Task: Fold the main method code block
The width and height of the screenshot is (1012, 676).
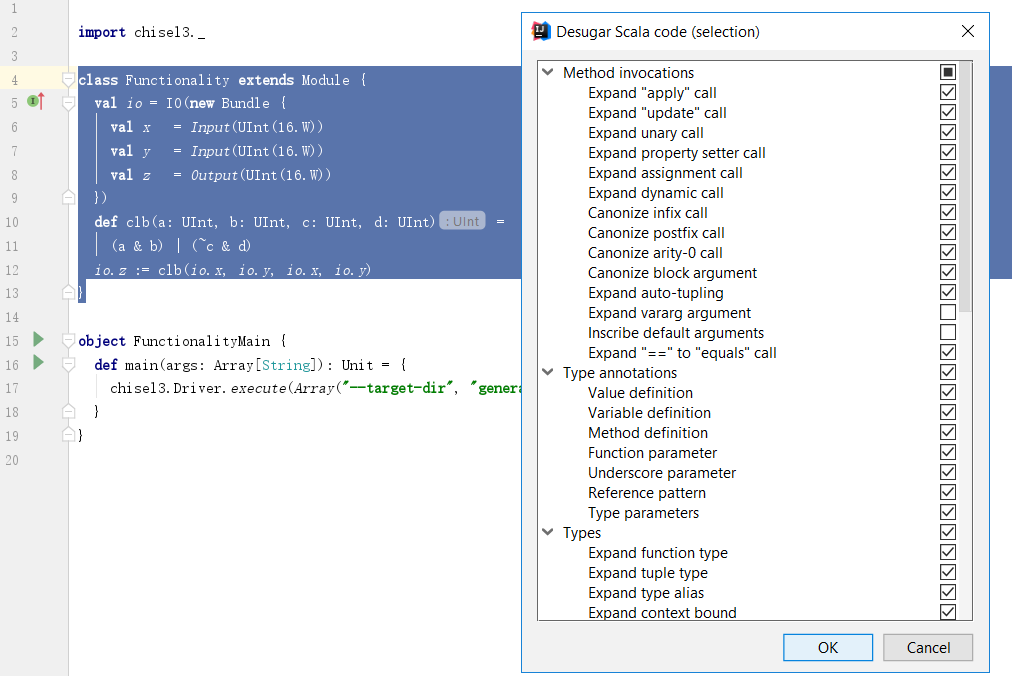Action: point(68,364)
